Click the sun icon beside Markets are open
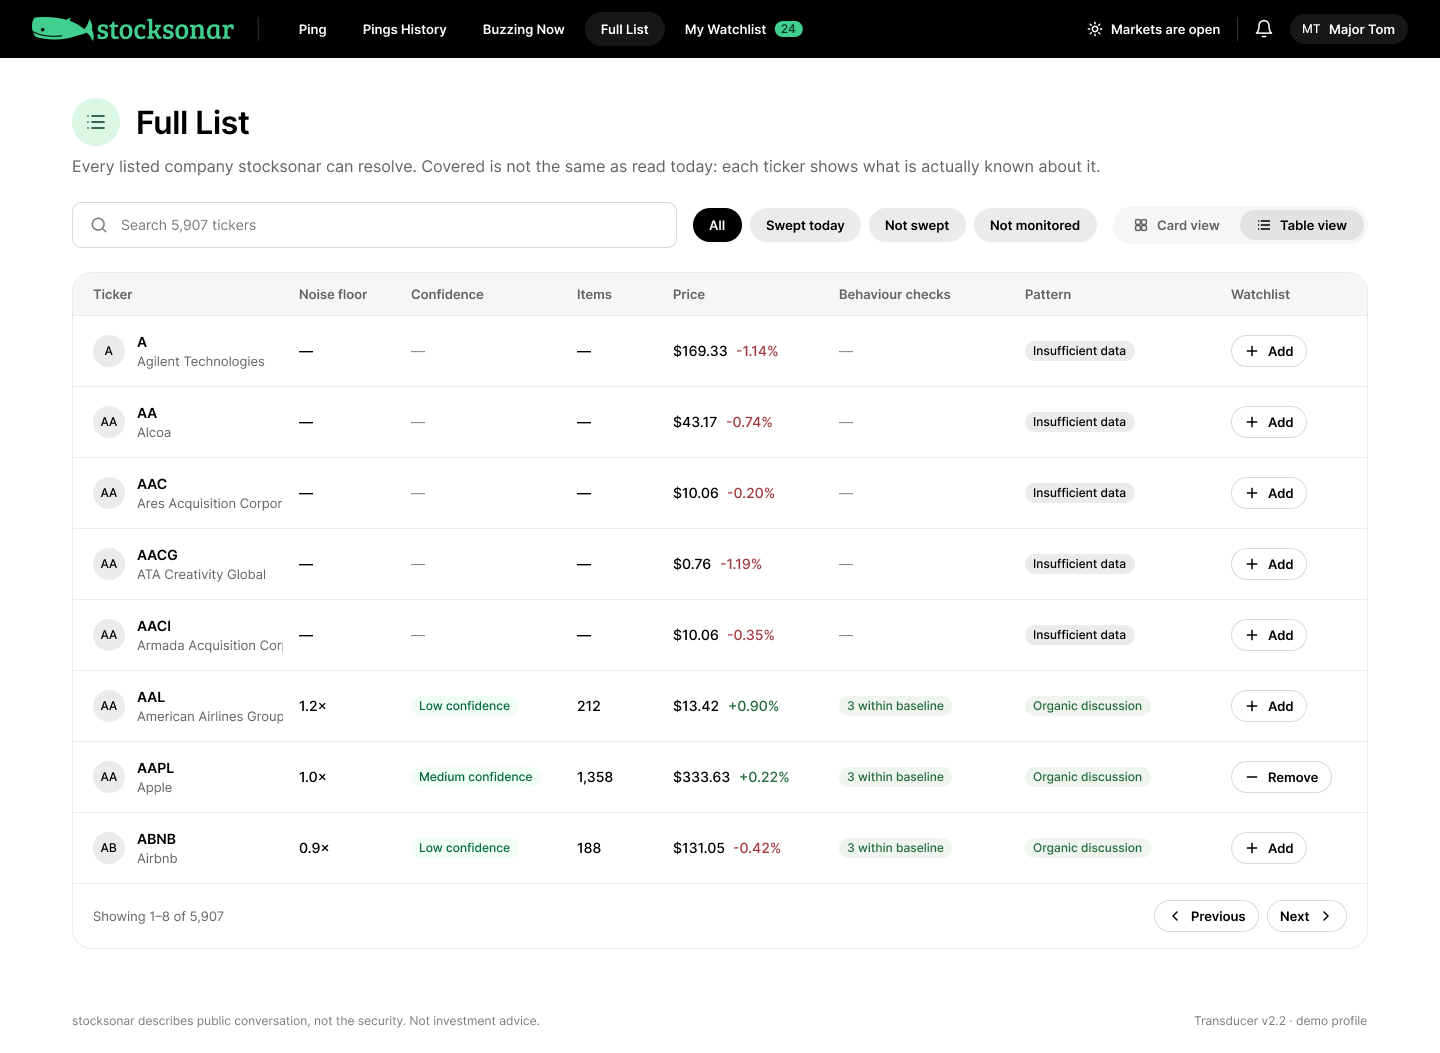Viewport: 1440px width, 1053px height. click(x=1095, y=29)
